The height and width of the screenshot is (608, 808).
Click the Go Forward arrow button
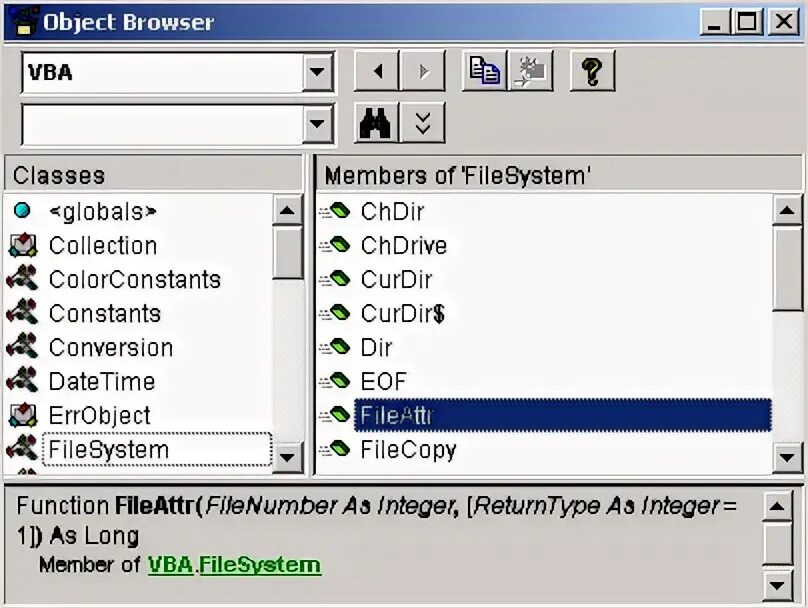(x=423, y=71)
